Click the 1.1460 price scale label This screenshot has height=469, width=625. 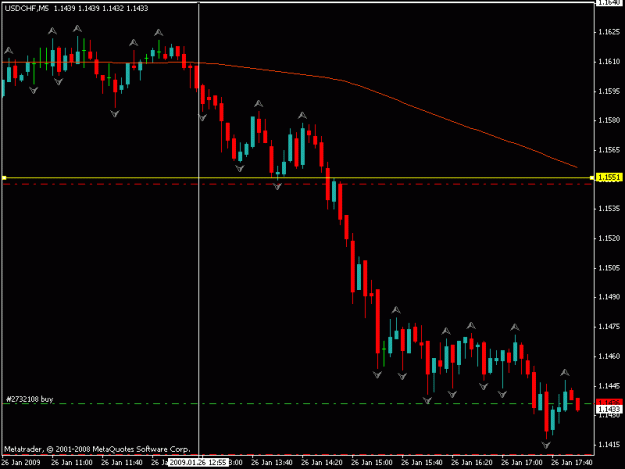609,356
